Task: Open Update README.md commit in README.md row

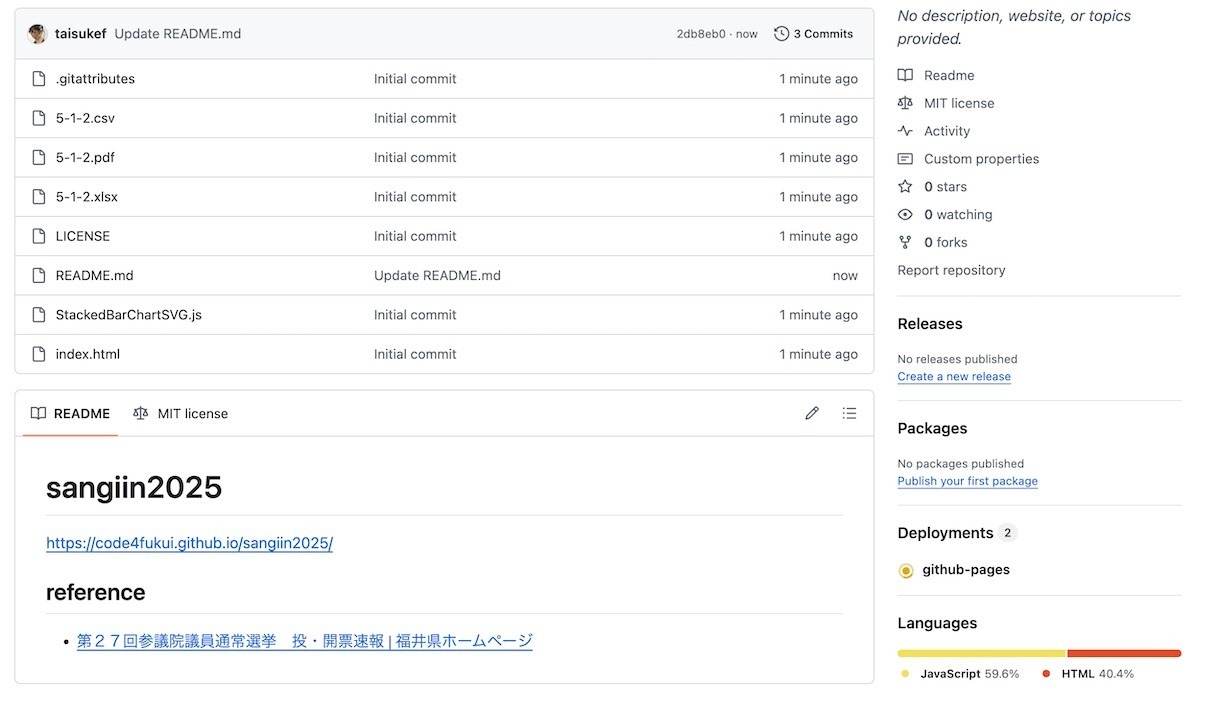Action: 437,275
